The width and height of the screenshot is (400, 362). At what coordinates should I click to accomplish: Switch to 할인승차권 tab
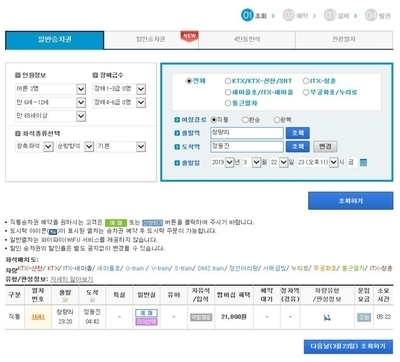pos(151,40)
